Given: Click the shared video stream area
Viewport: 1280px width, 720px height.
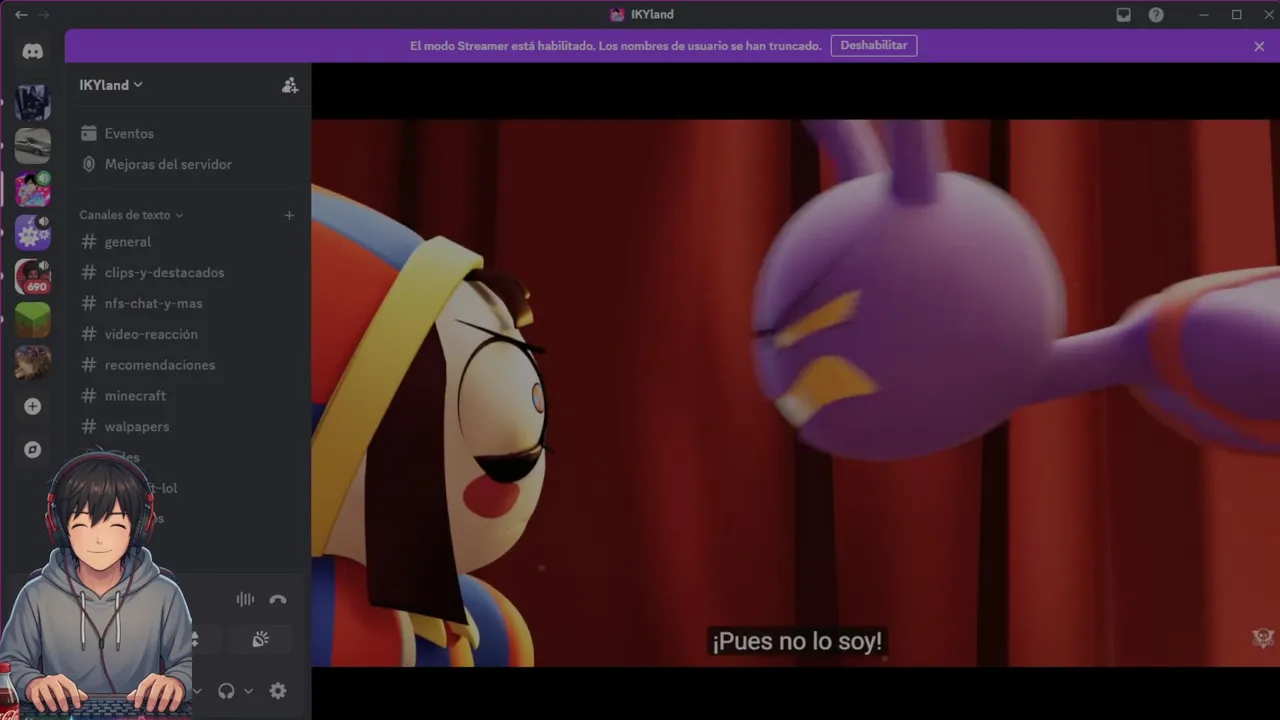Looking at the screenshot, I should (796, 393).
